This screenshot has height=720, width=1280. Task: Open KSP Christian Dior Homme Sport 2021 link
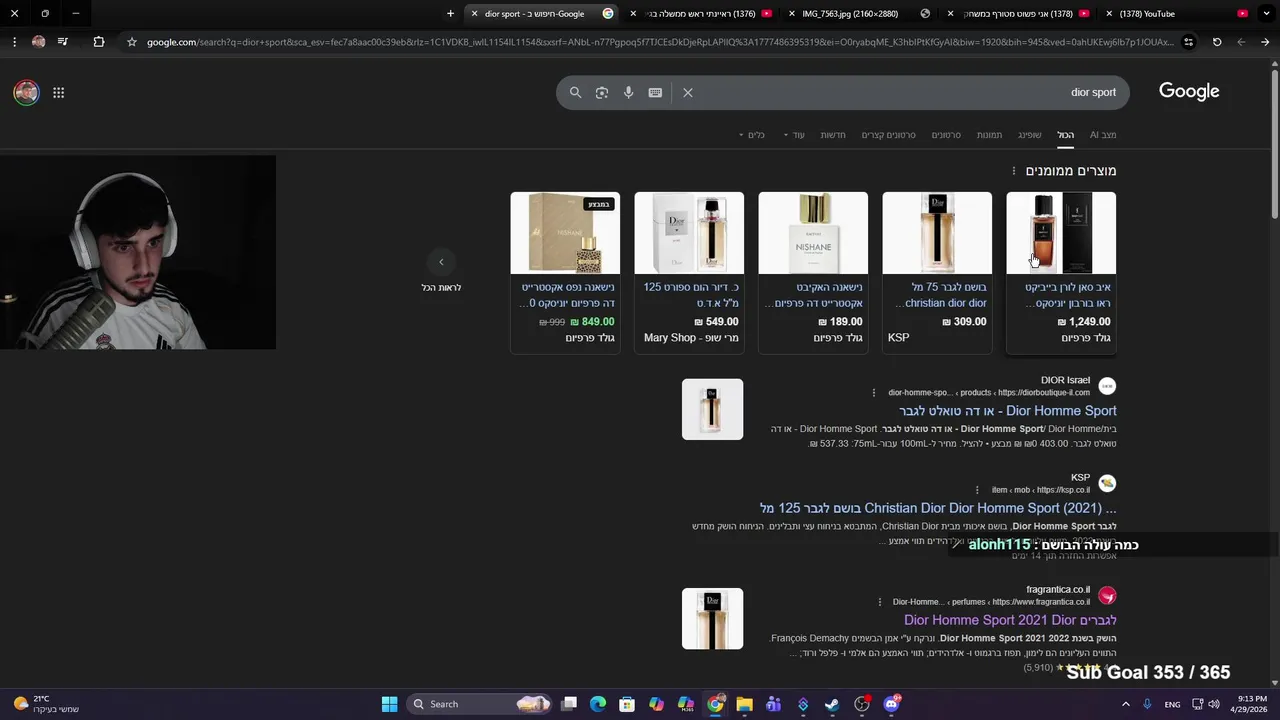click(938, 508)
